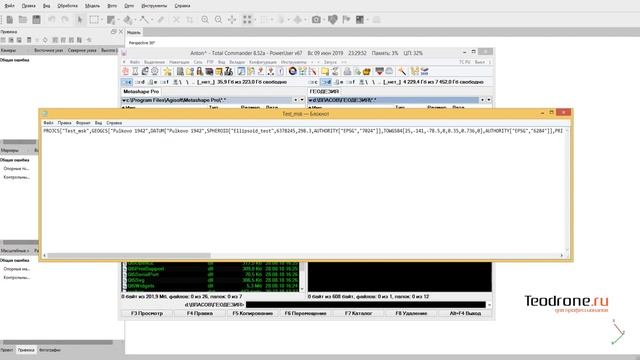Click the Delete selection X icon
Image resolution: width=640 pixels, height=360 pixels.
(176, 20)
